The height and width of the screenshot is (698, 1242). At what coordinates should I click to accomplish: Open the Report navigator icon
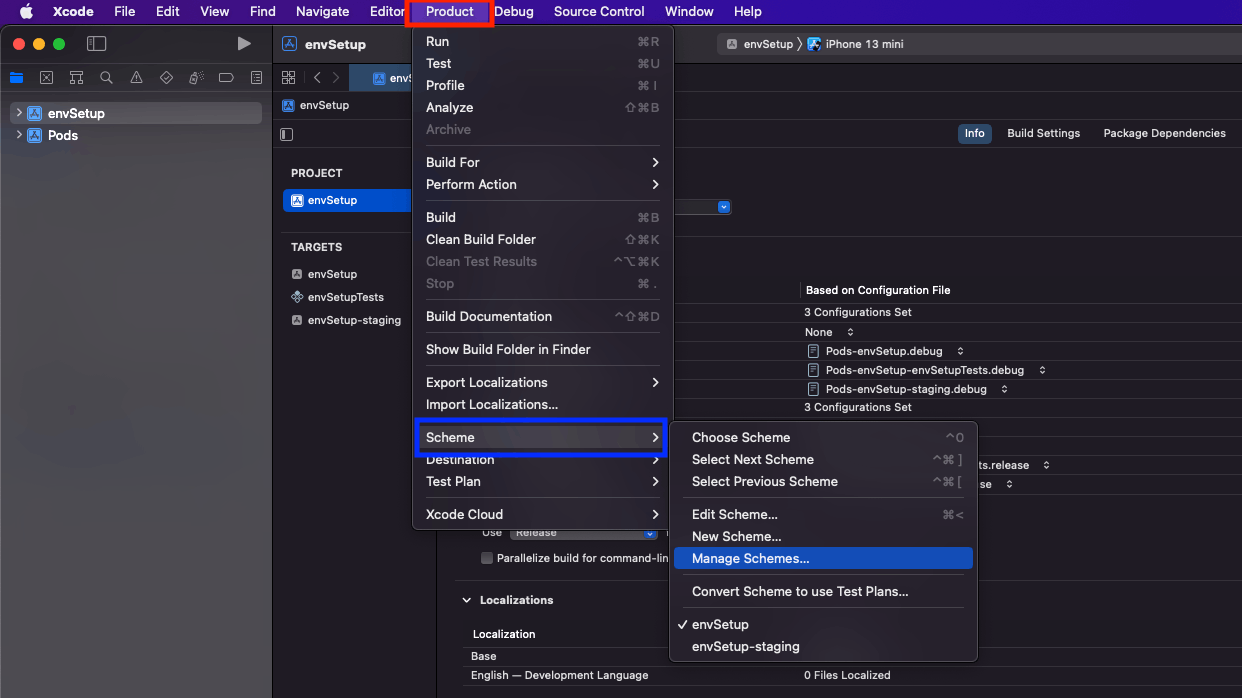pos(257,78)
